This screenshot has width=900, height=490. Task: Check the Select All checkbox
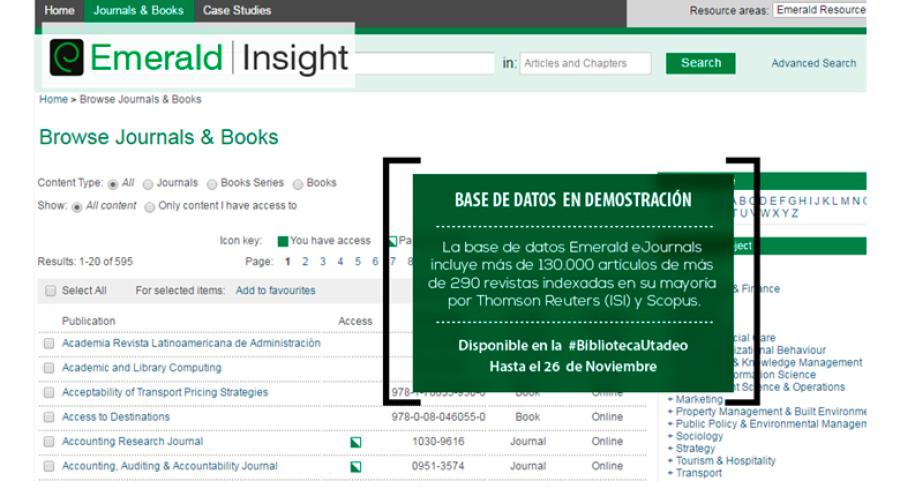(50, 291)
